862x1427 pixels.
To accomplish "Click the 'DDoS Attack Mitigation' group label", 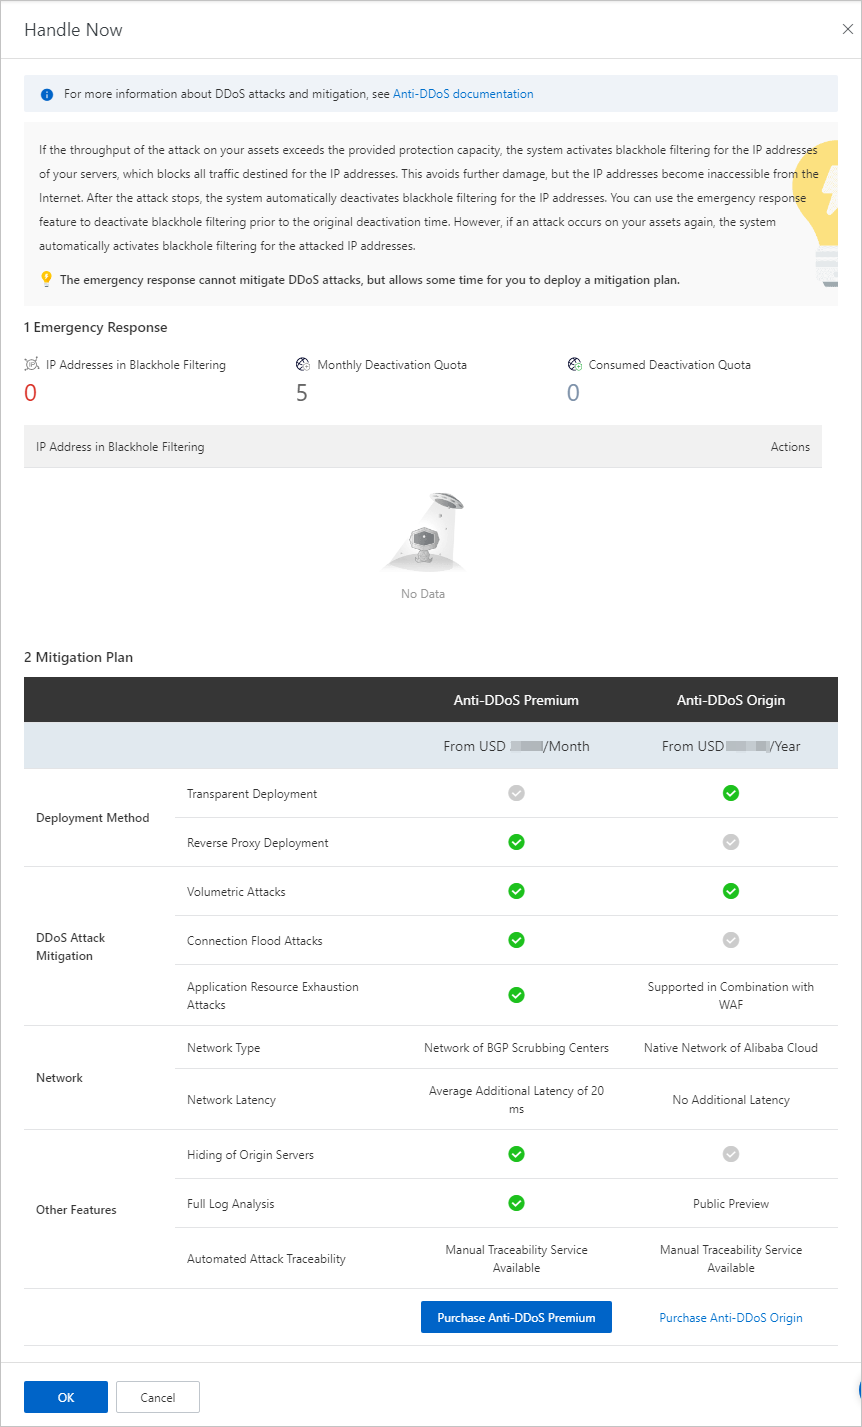I will click(71, 947).
